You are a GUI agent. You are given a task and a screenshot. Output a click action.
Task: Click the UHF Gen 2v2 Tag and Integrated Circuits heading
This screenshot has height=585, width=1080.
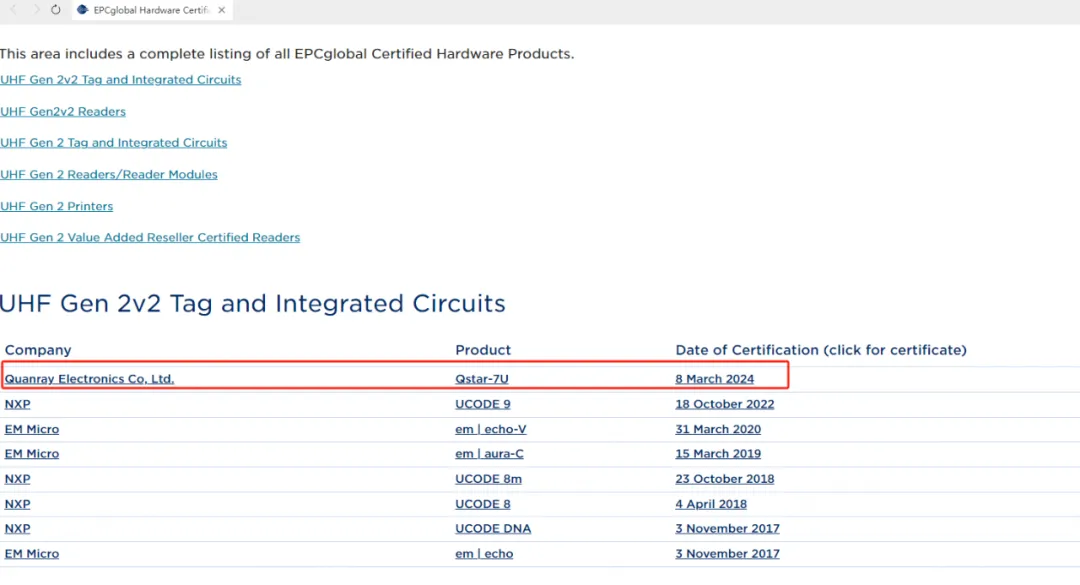click(x=253, y=304)
